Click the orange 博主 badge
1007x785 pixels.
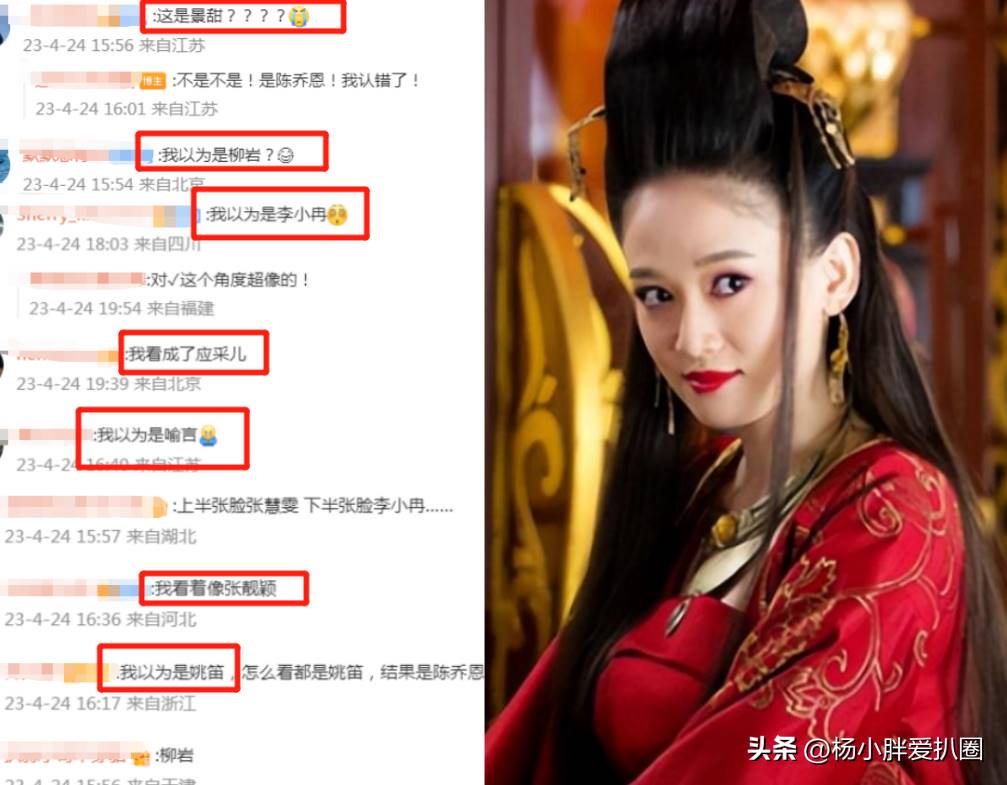[153, 80]
